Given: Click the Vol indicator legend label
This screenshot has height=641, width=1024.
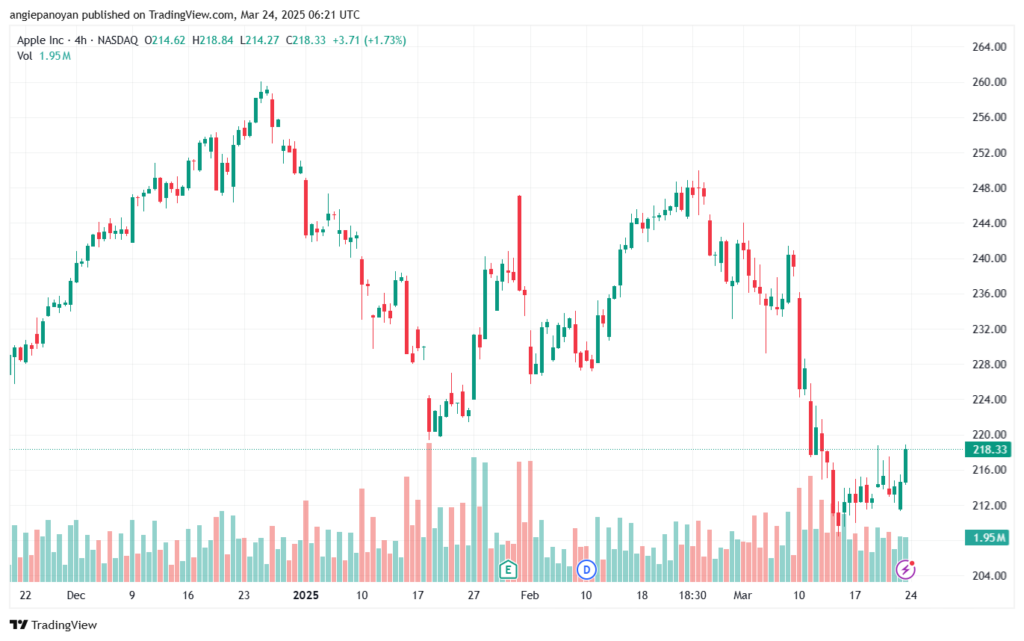Looking at the screenshot, I should coord(24,56).
